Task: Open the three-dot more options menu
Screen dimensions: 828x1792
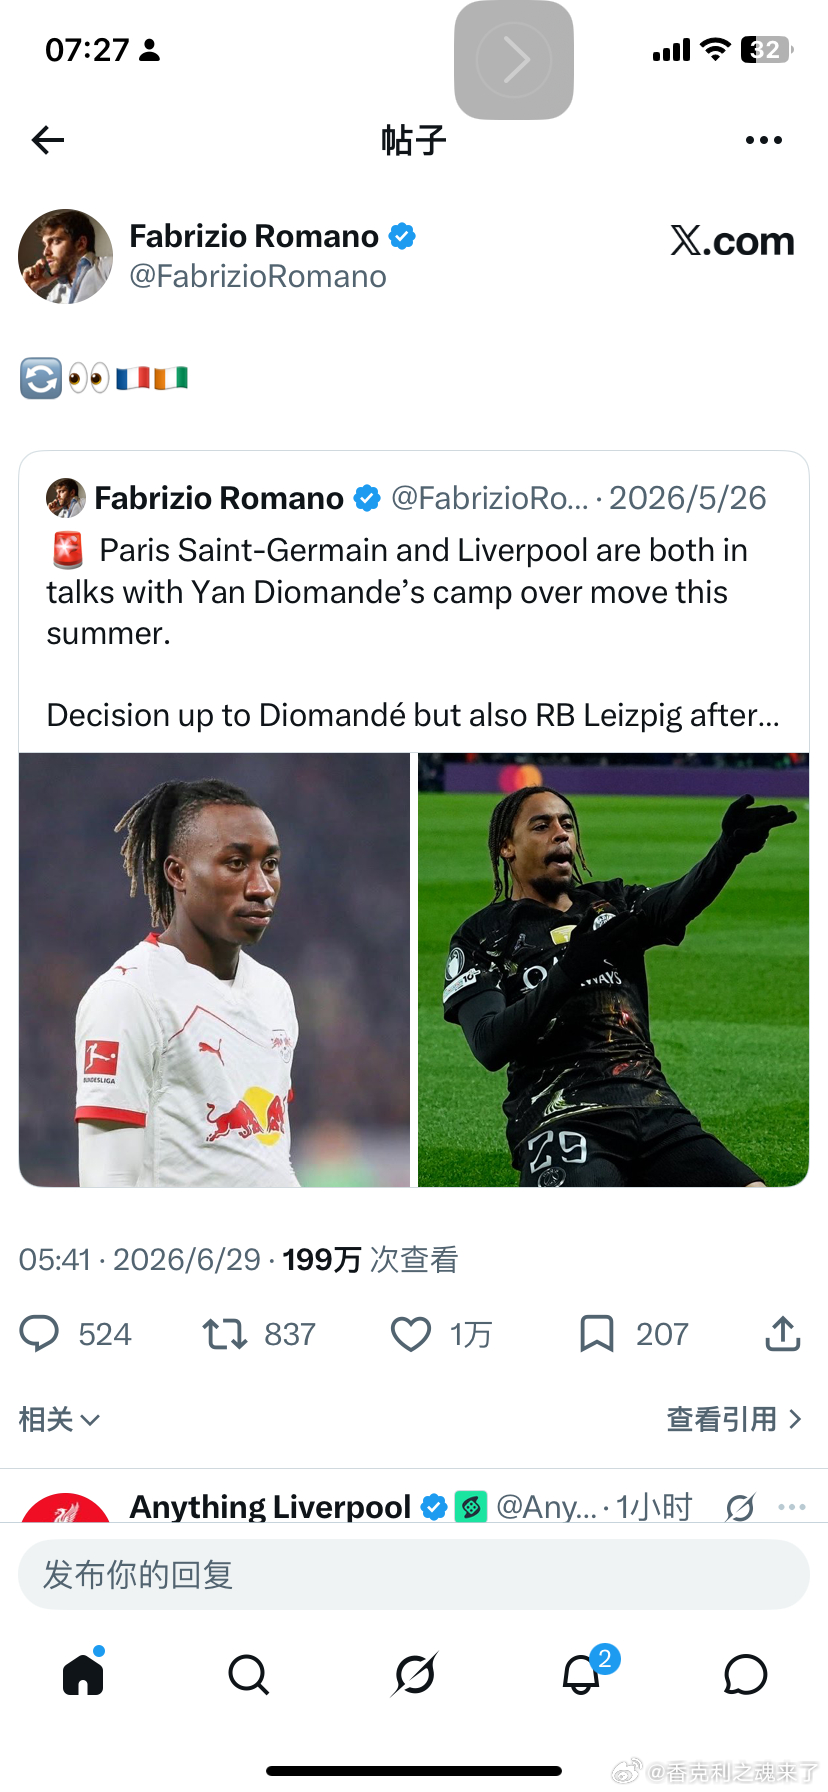Action: point(764,140)
